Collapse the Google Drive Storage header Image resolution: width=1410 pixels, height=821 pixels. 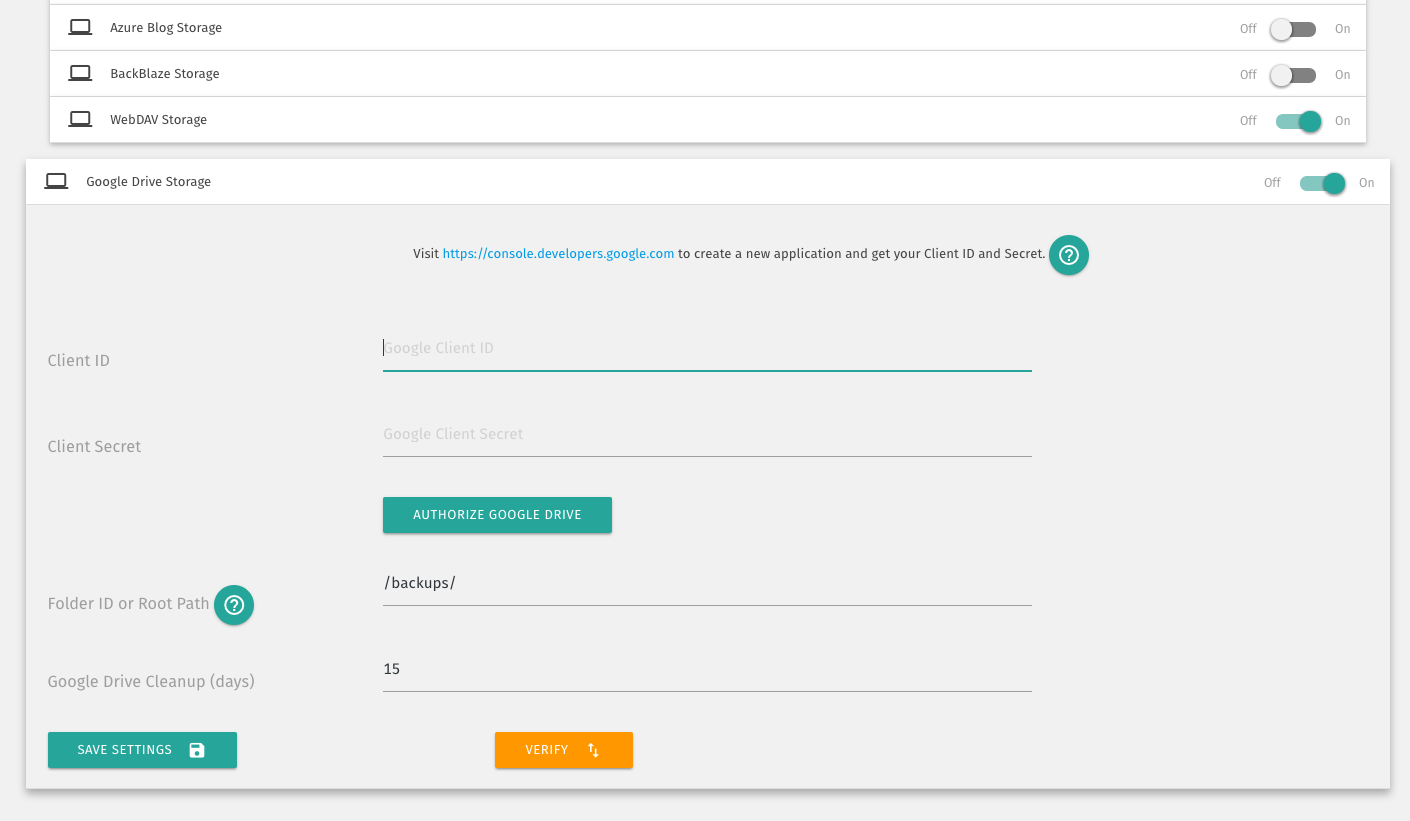708,182
